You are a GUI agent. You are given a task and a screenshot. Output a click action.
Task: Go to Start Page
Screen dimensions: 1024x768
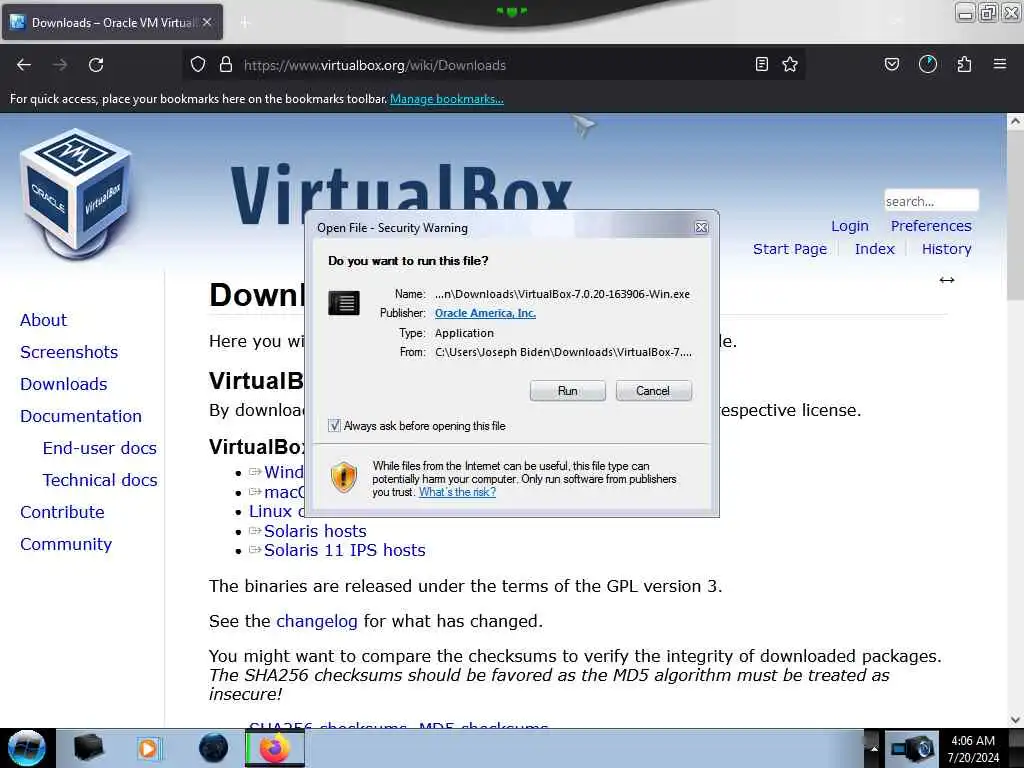point(790,249)
